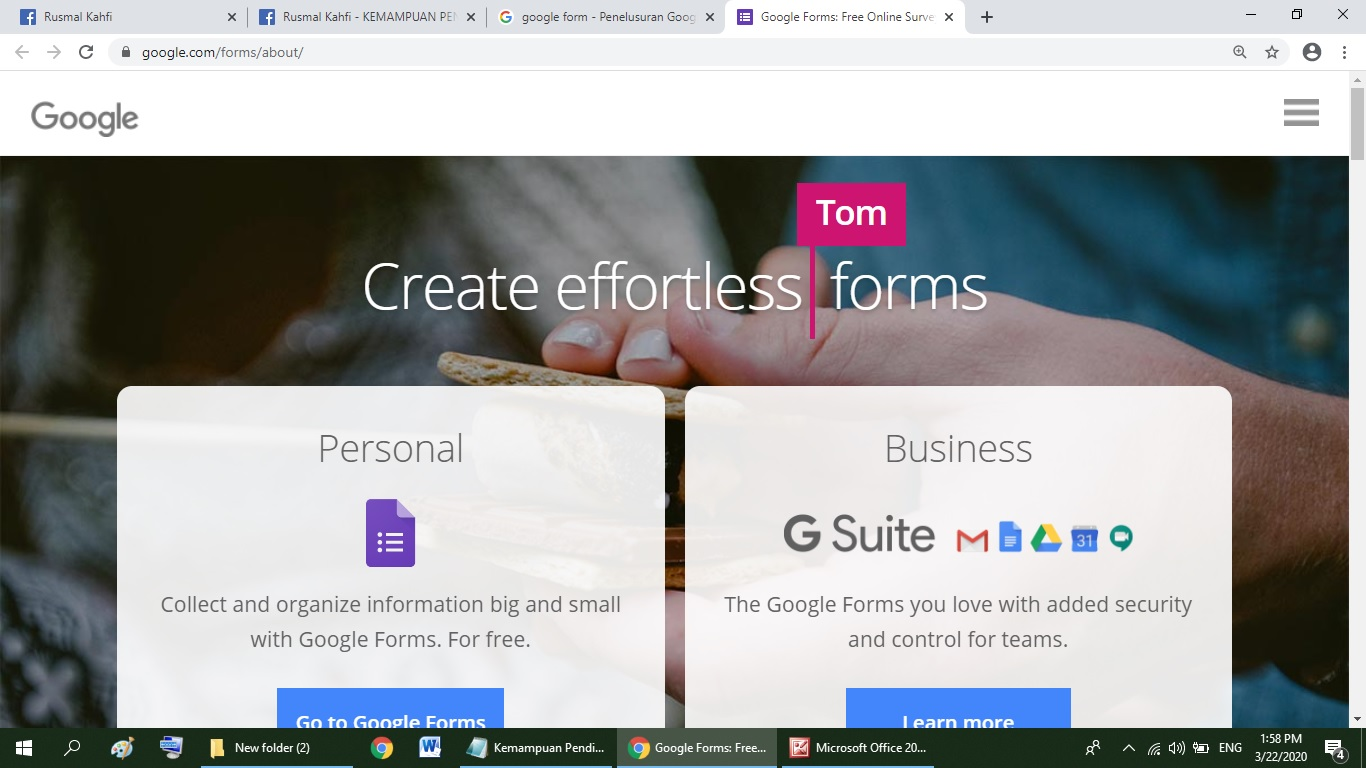
Task: Reload the page with refresh icon
Action: pyautogui.click(x=86, y=52)
